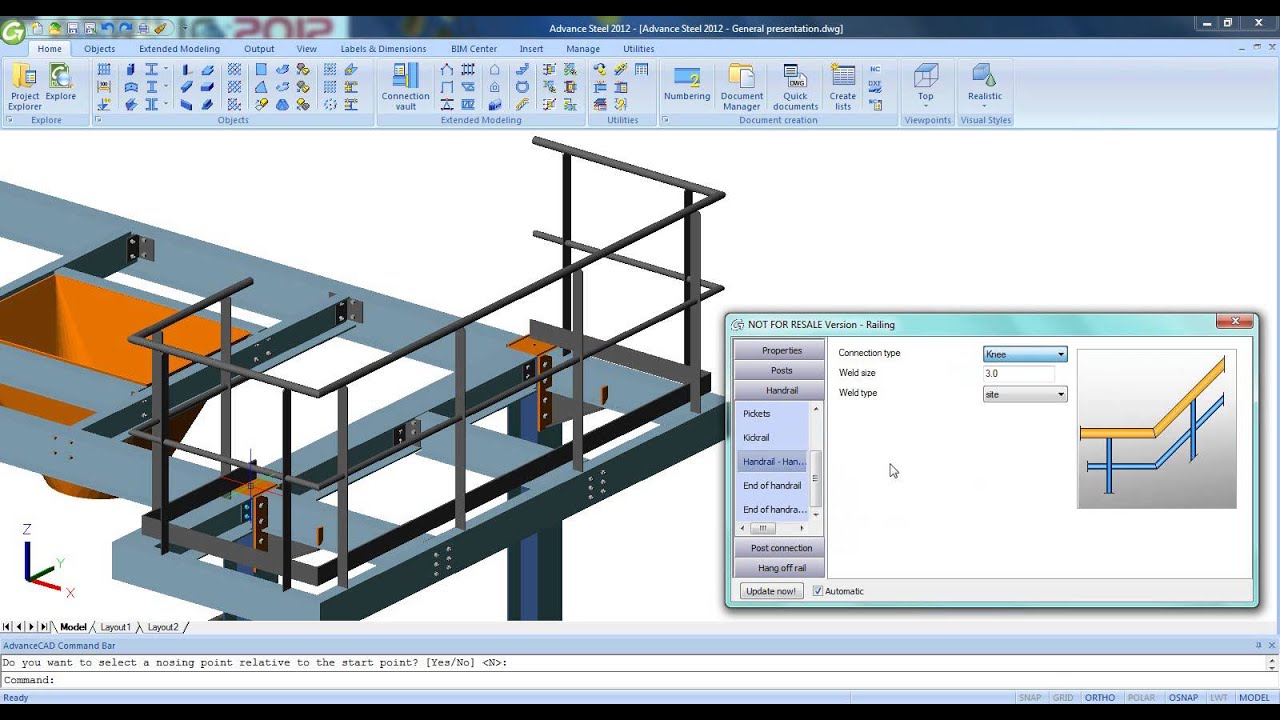Expand the Objects group dialog launcher

click(x=98, y=120)
